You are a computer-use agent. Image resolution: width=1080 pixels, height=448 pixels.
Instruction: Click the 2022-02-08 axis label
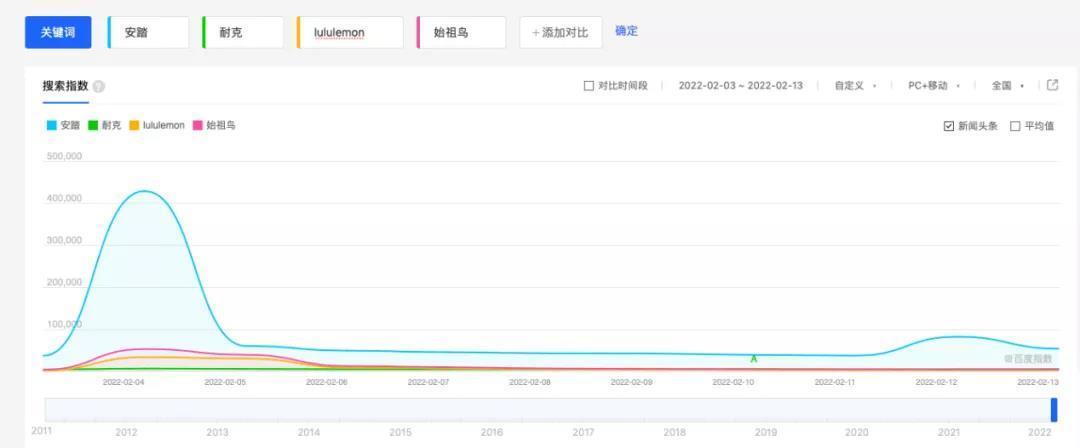point(530,381)
